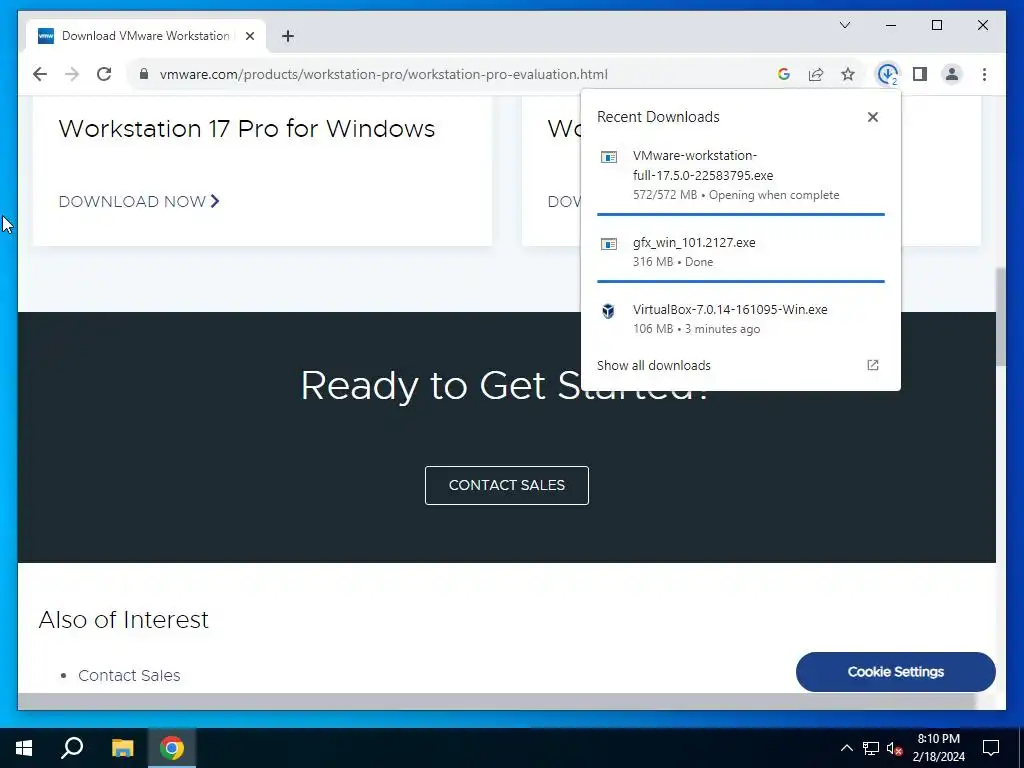
Task: Go back to the previous page
Action: pos(40,74)
